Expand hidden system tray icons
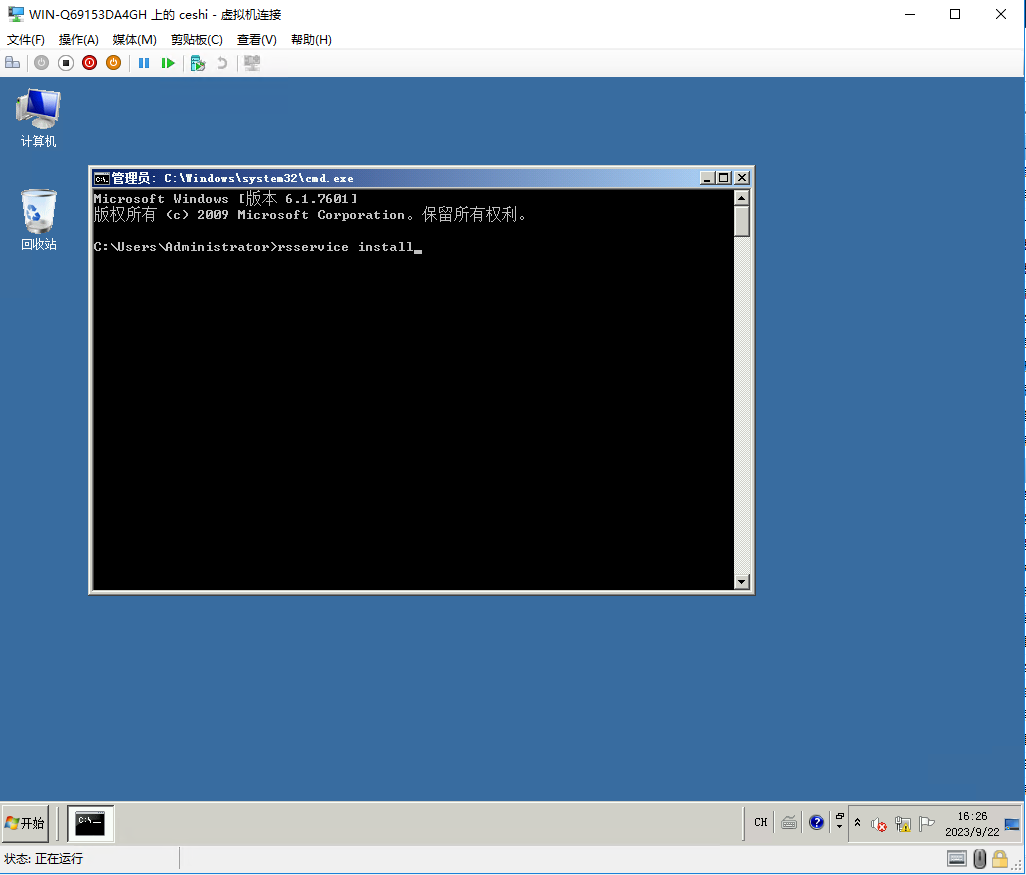1026x875 pixels. click(x=857, y=823)
